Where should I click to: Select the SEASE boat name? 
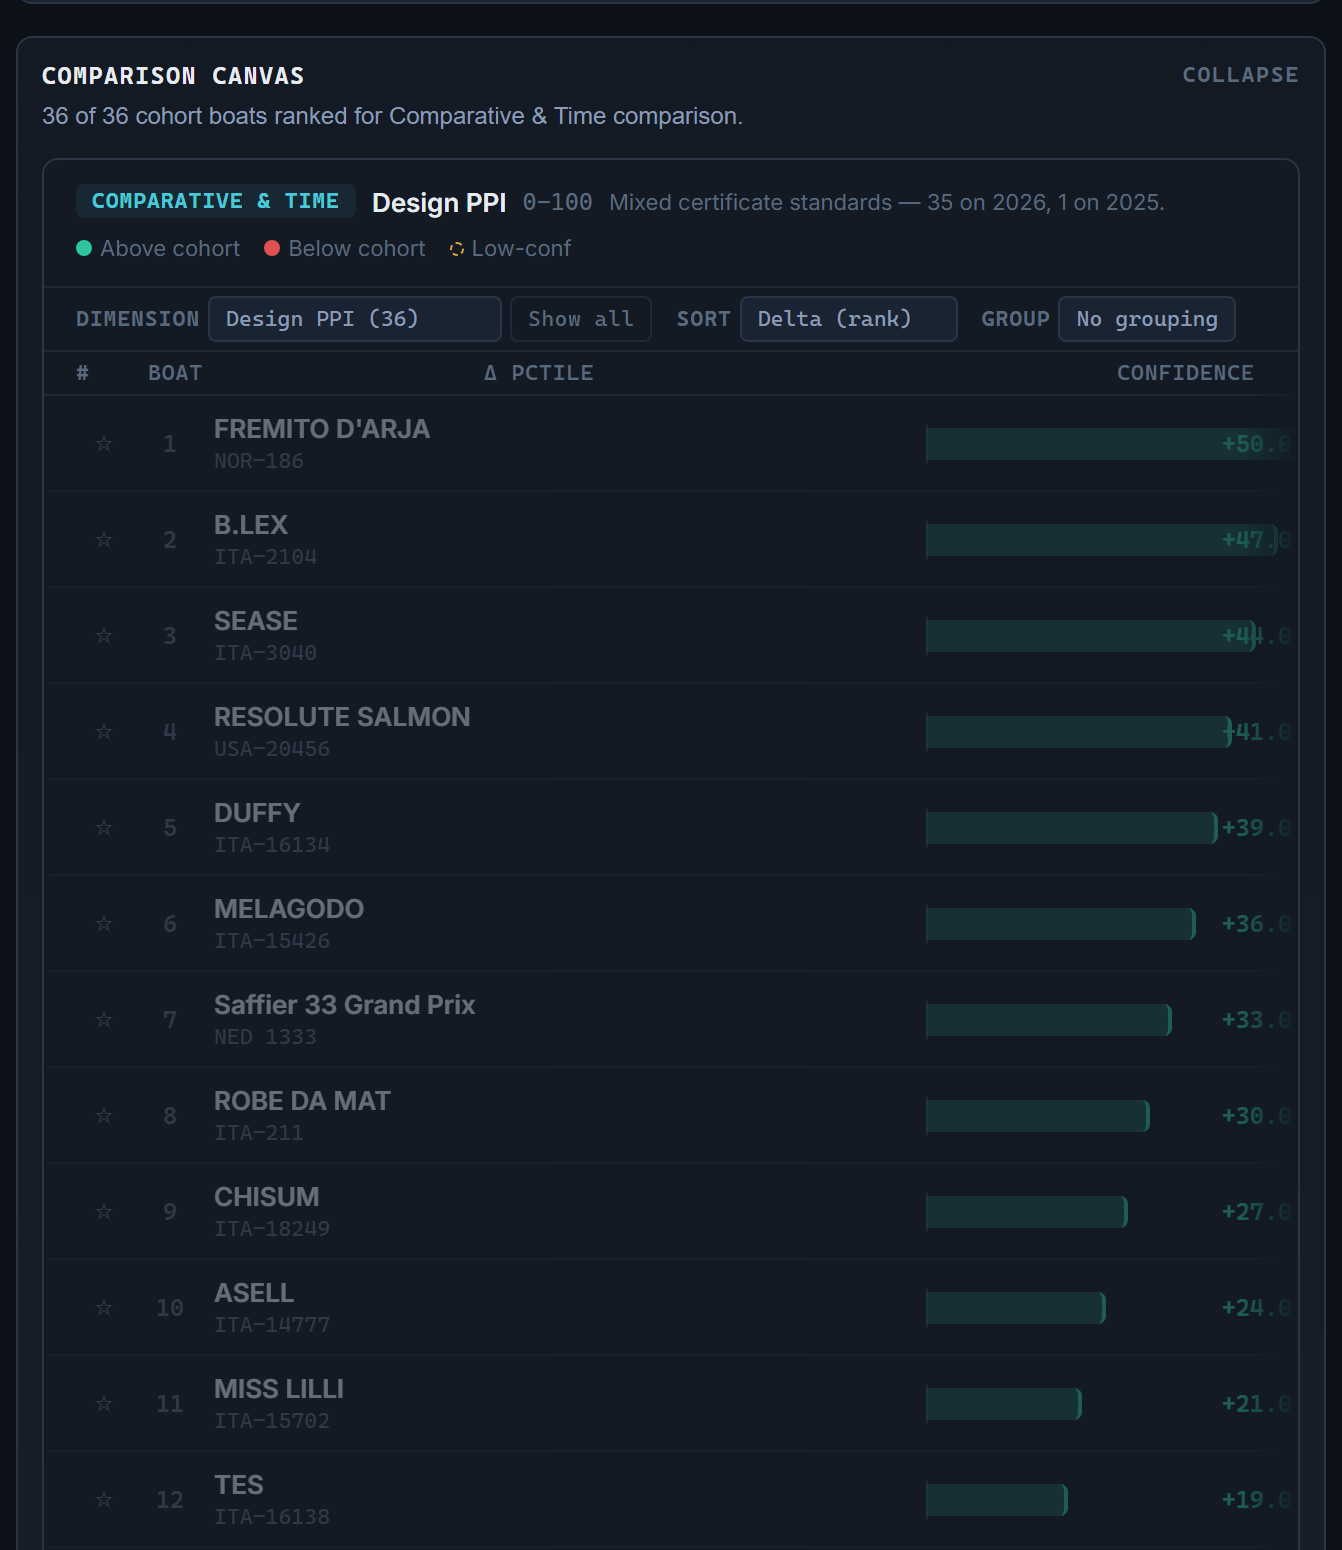[x=256, y=621]
